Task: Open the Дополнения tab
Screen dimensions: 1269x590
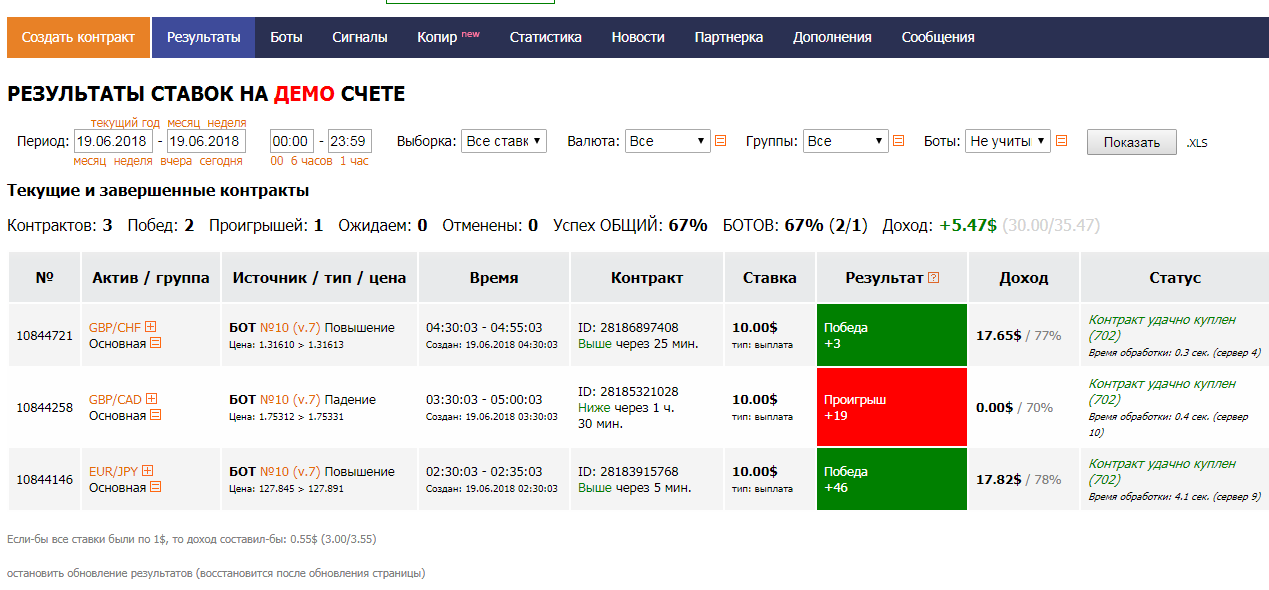Action: point(832,37)
